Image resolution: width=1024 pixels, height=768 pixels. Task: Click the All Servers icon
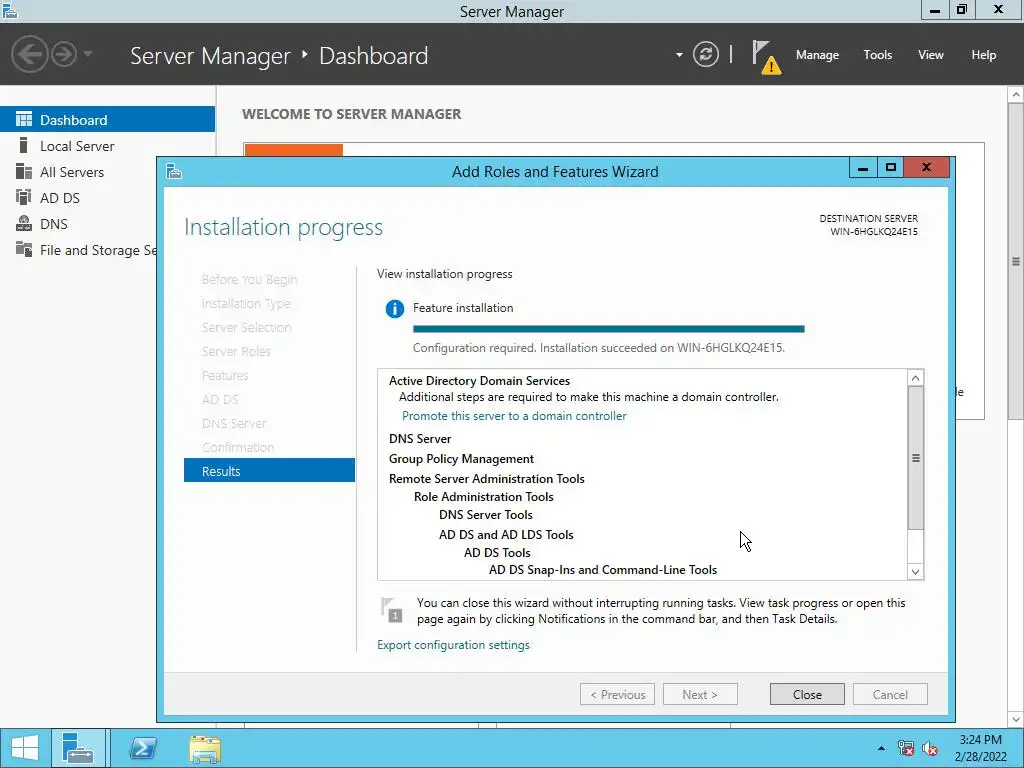click(24, 171)
